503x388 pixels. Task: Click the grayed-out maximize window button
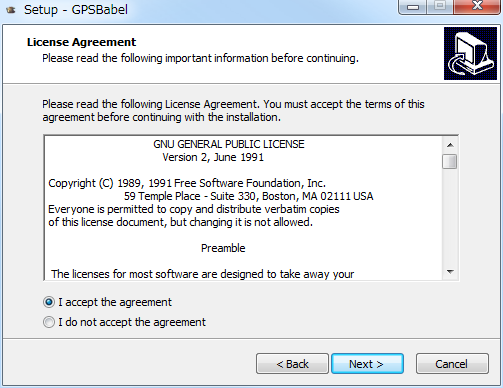[440, 7]
